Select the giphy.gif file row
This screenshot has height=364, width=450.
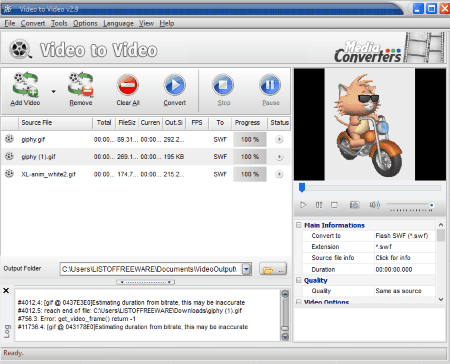pyautogui.click(x=146, y=139)
